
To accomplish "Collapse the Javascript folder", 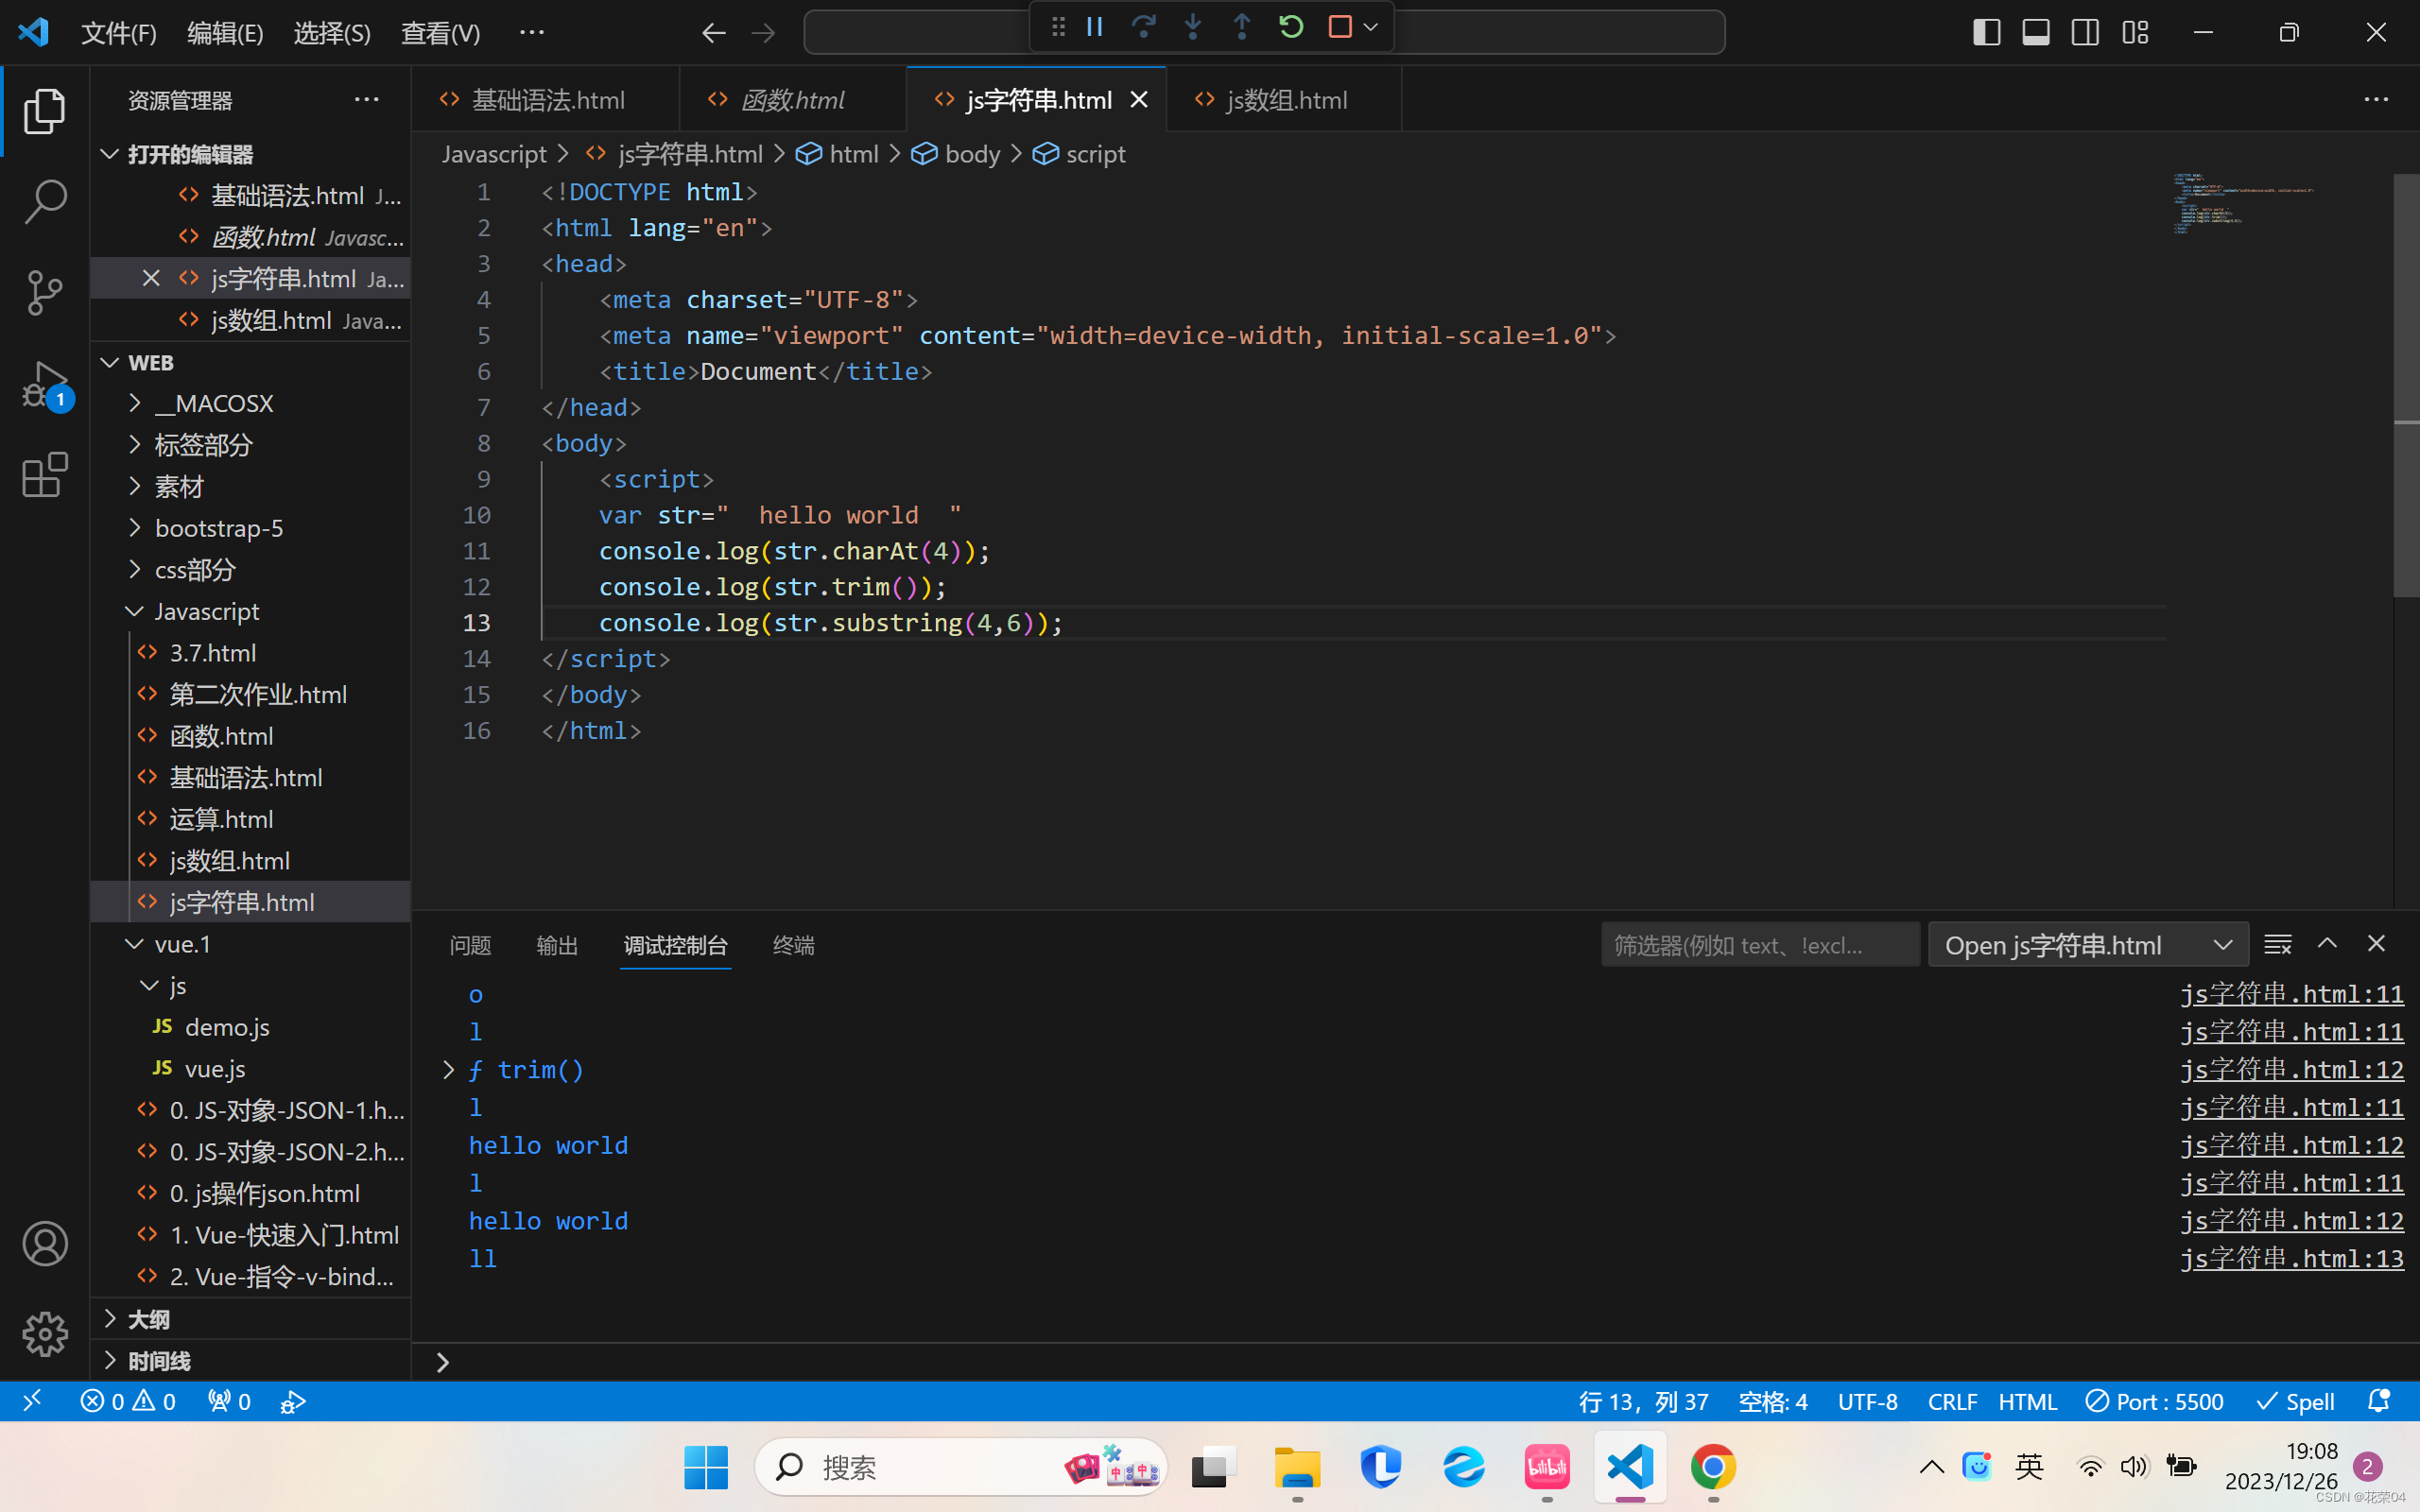I will click(207, 611).
